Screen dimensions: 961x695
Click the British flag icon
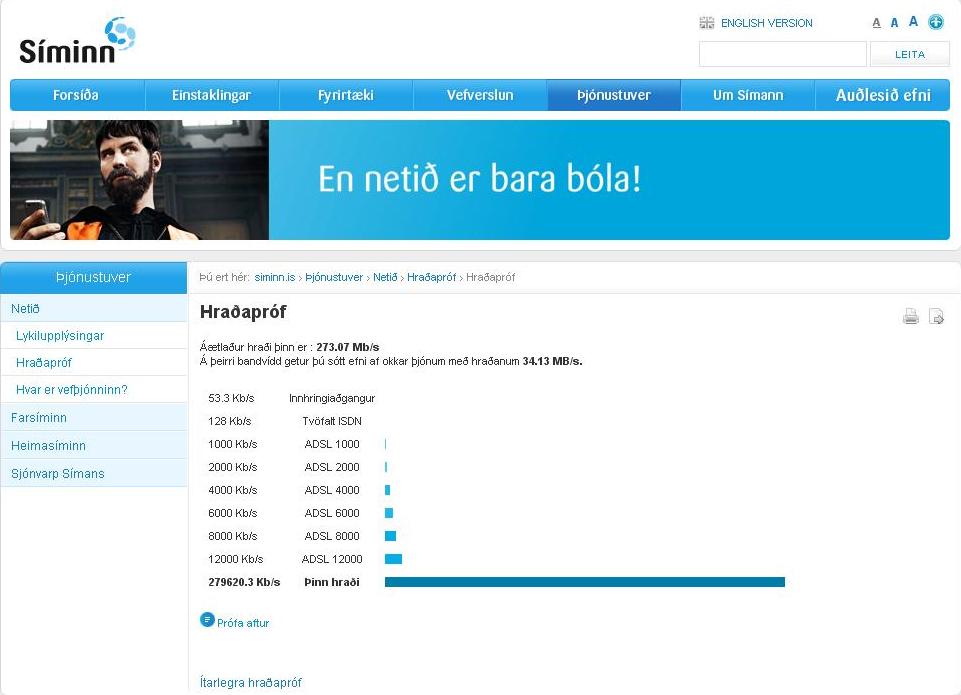tap(707, 23)
